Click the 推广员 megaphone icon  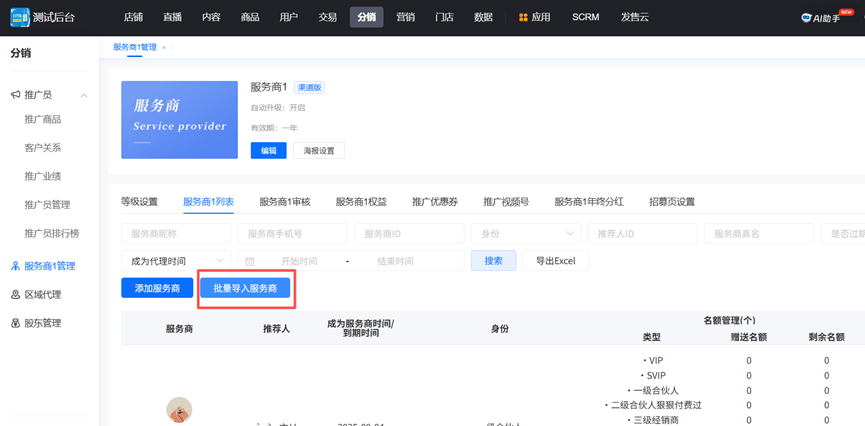coord(15,95)
